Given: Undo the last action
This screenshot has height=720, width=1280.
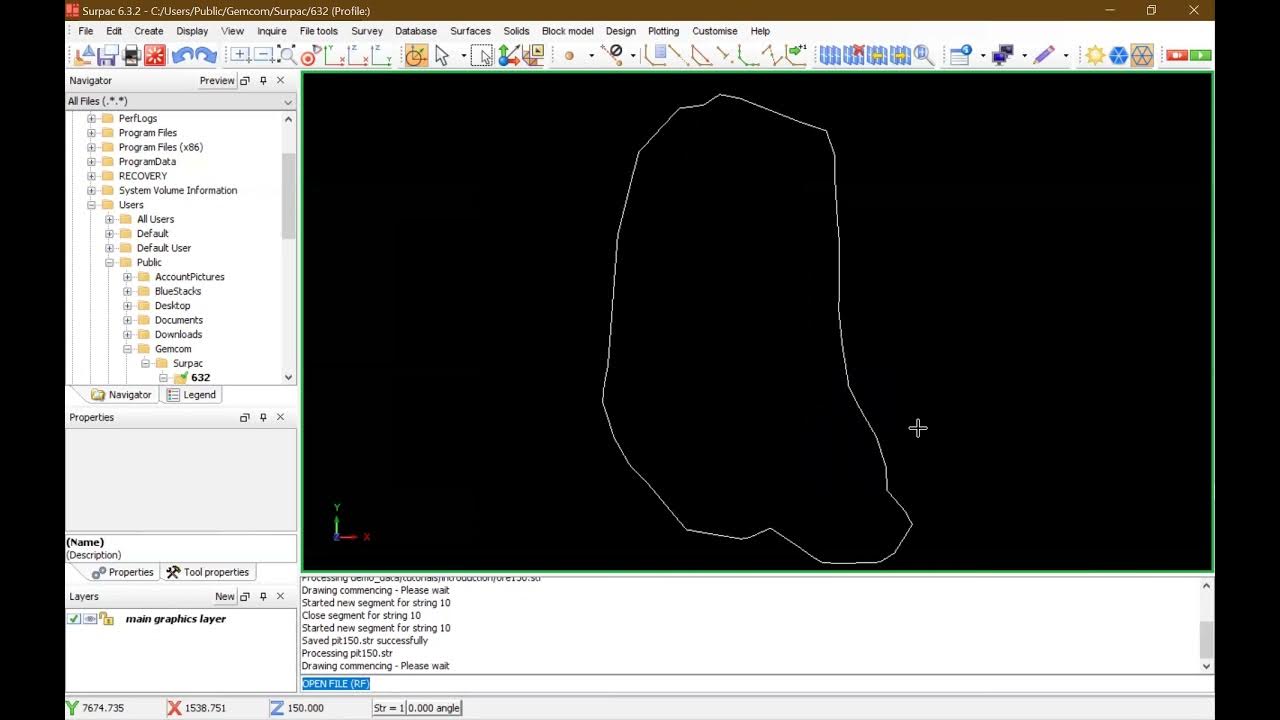Looking at the screenshot, I should pos(182,56).
